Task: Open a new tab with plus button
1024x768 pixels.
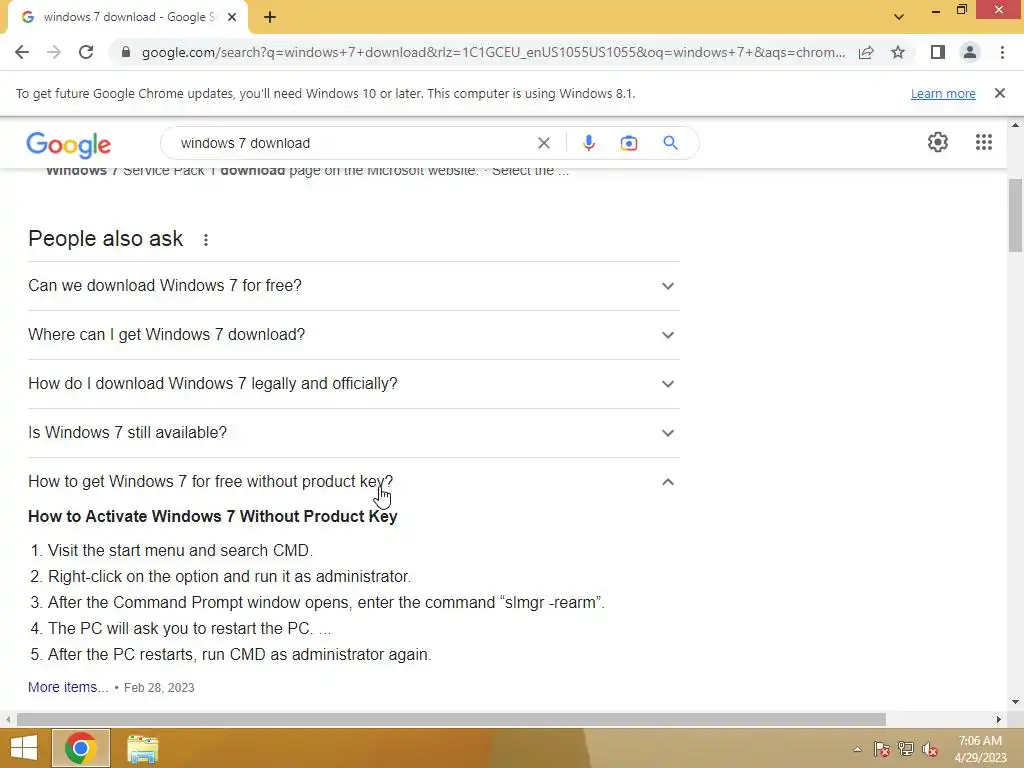Action: pos(270,17)
